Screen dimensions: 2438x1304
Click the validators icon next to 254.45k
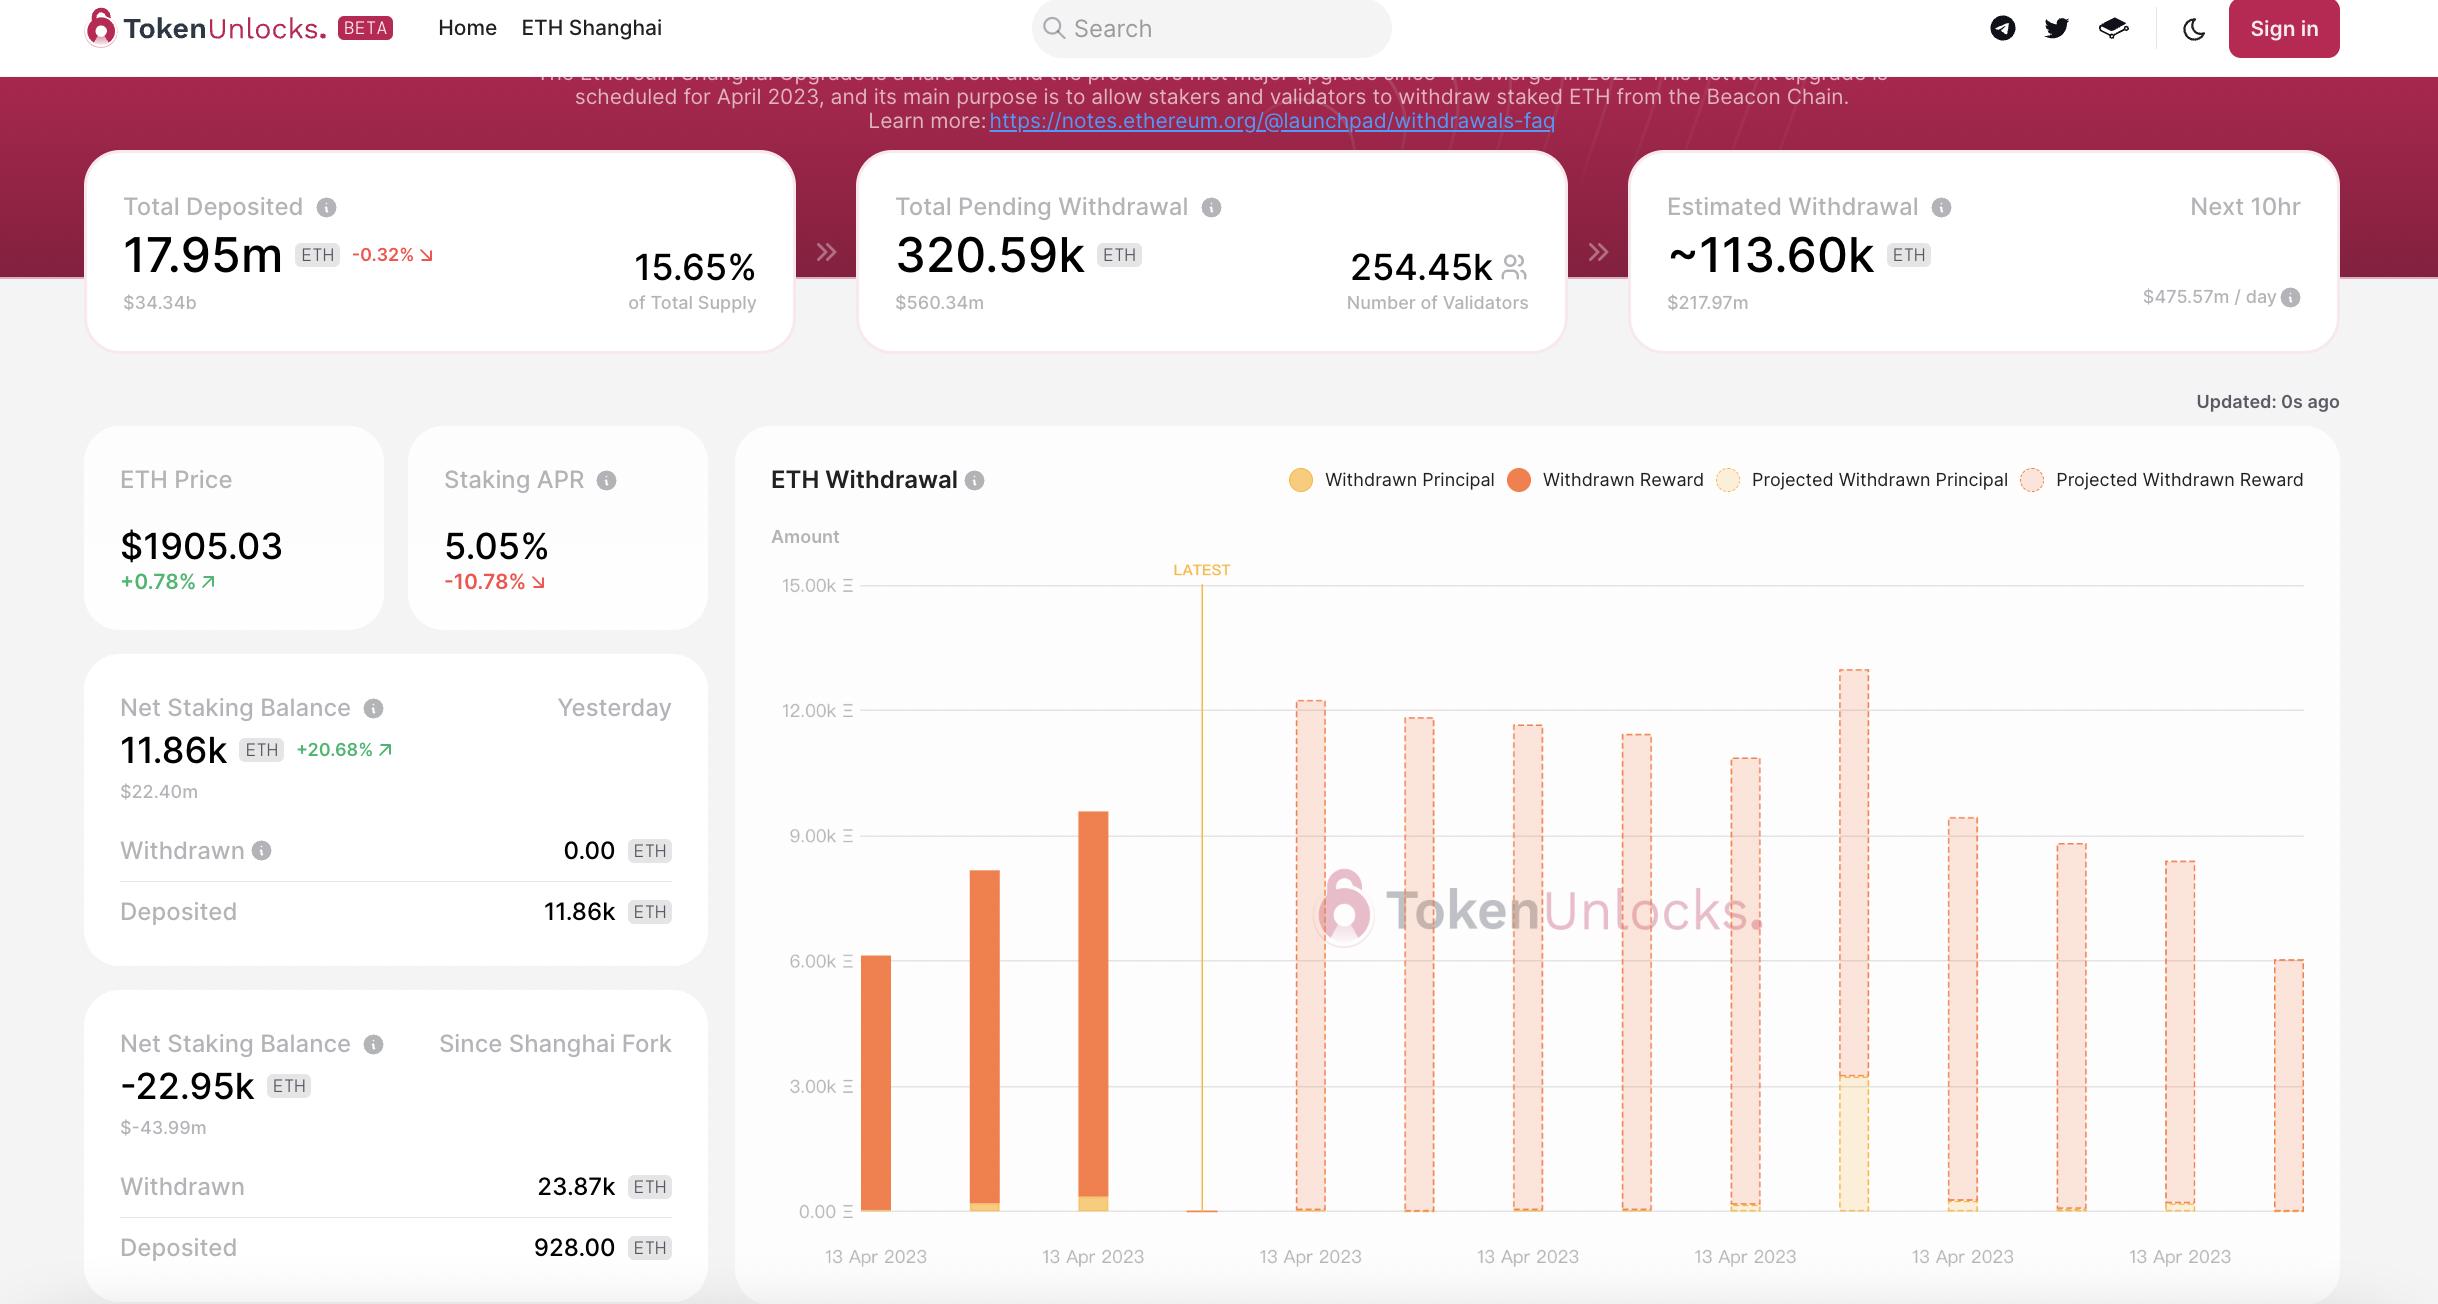(1513, 266)
